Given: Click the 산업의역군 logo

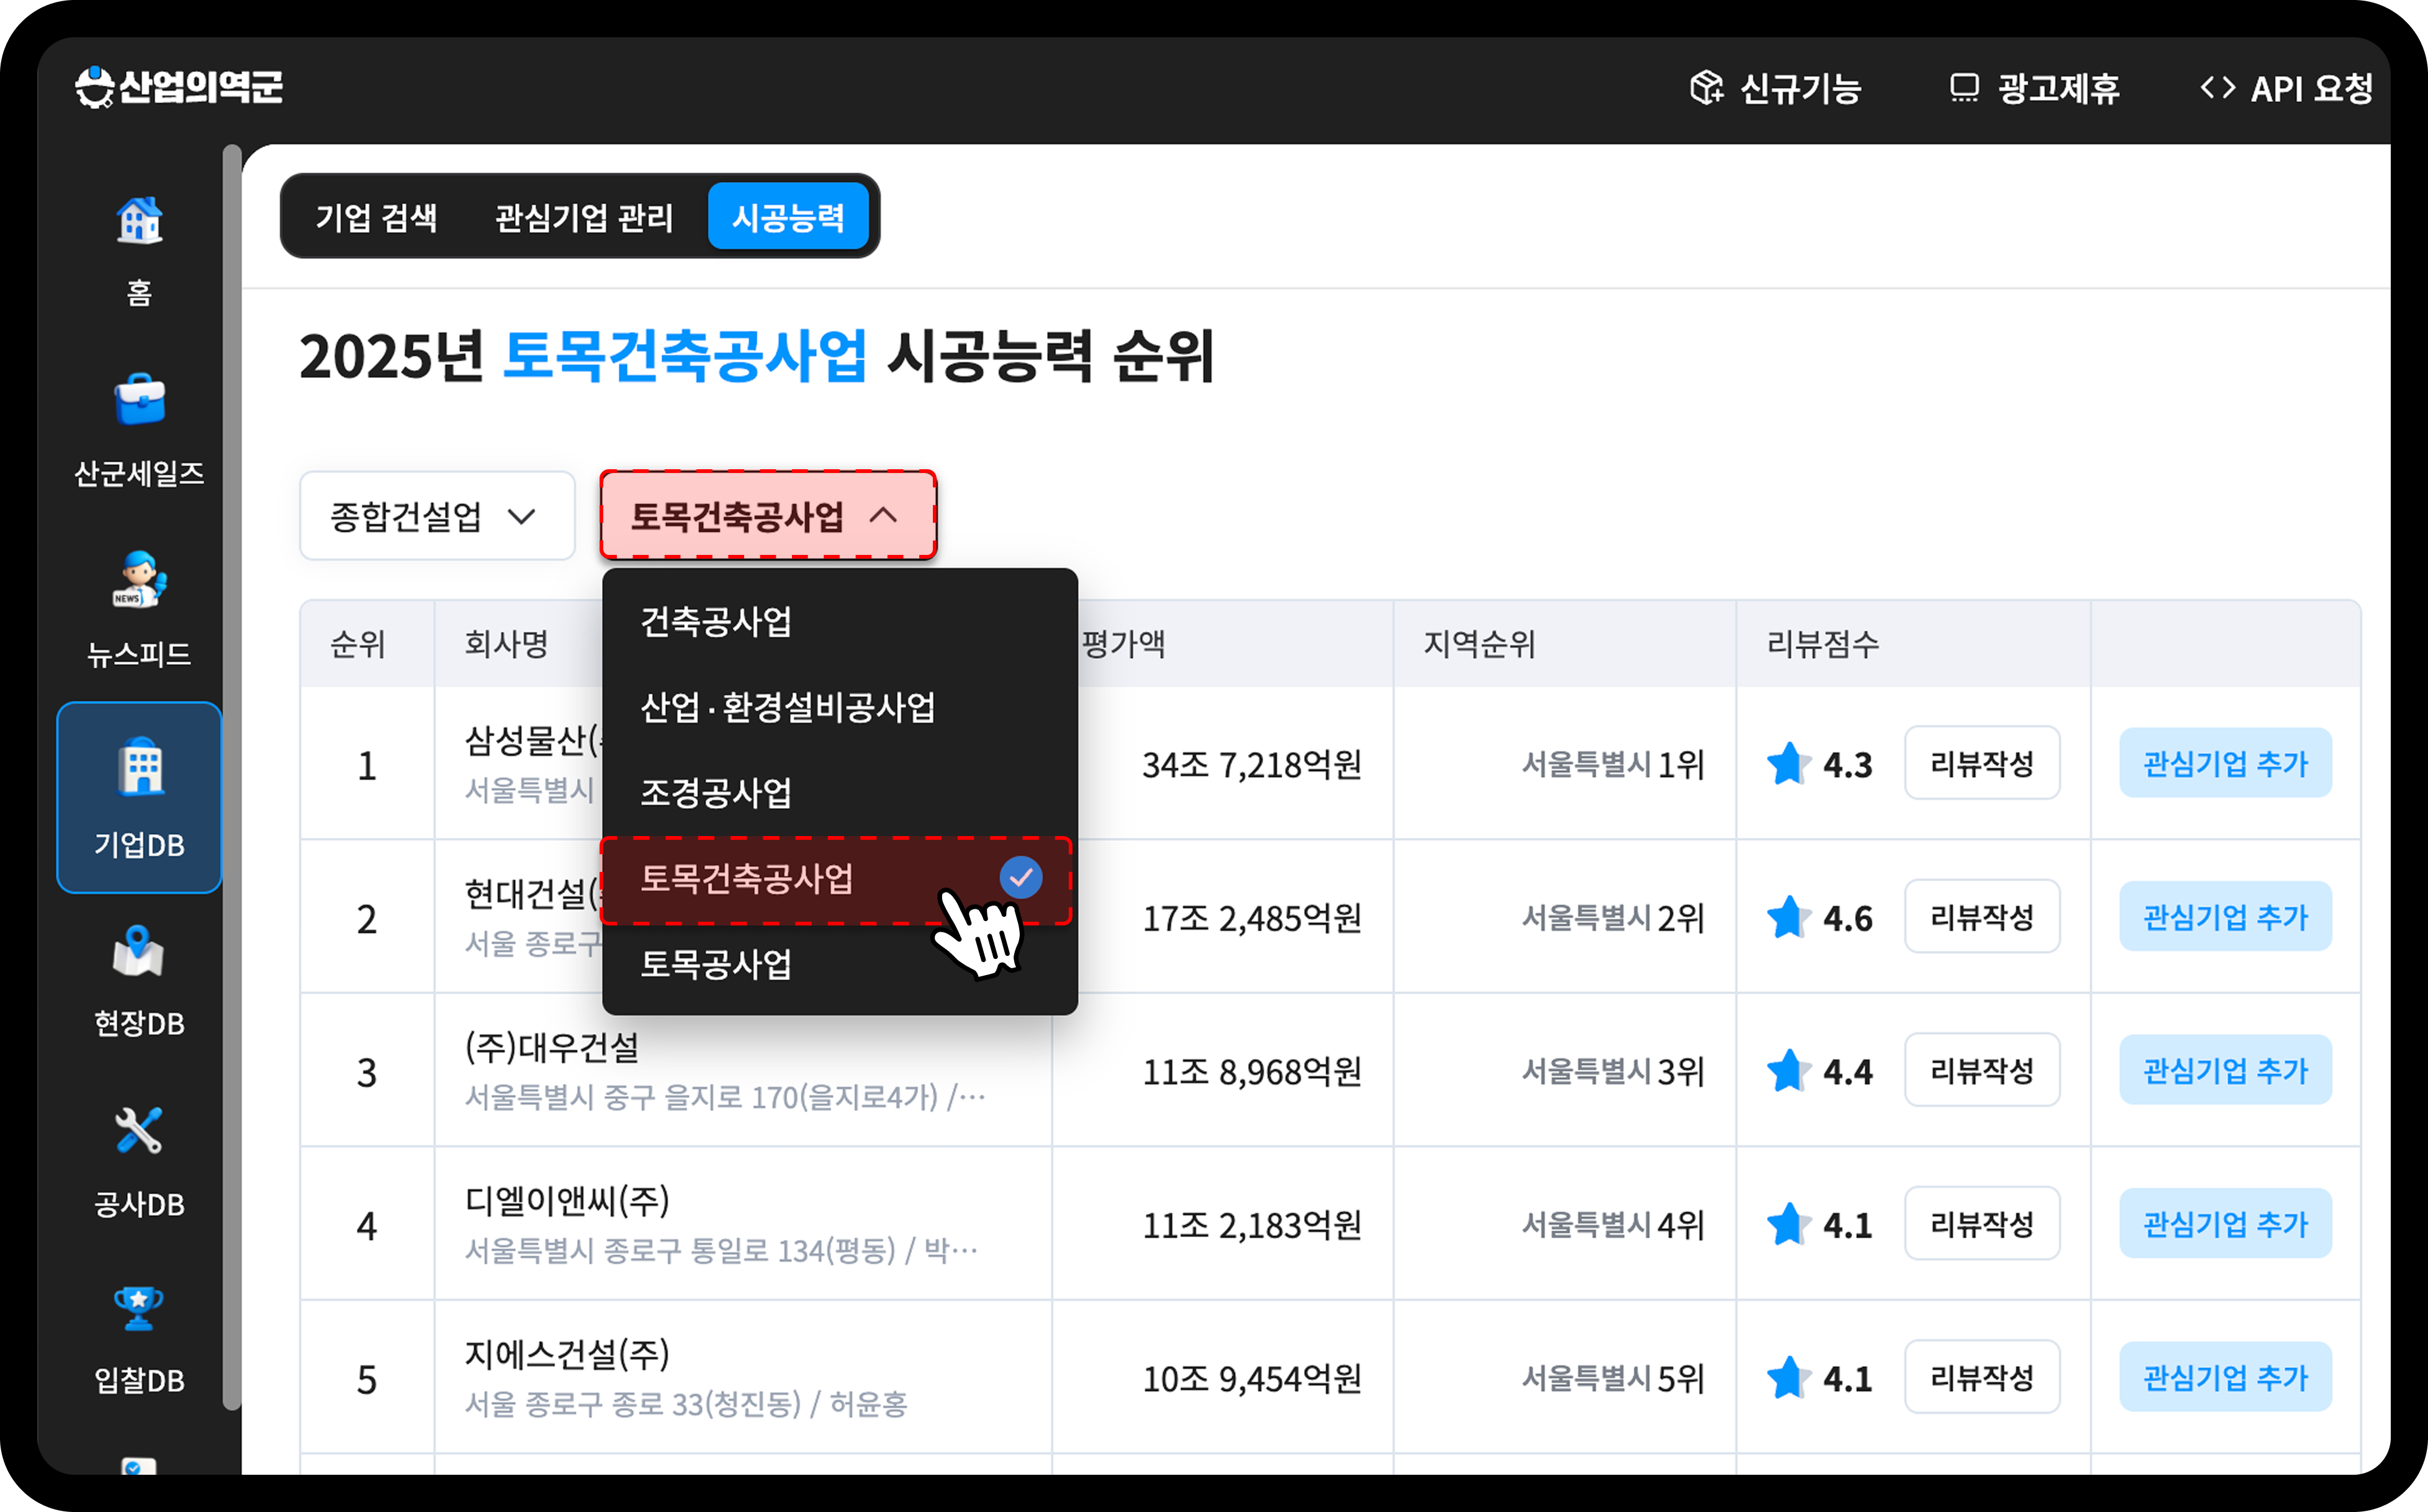Looking at the screenshot, I should [179, 88].
